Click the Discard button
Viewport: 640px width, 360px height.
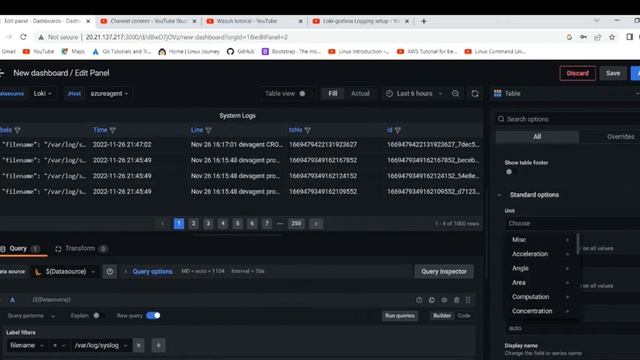[578, 73]
